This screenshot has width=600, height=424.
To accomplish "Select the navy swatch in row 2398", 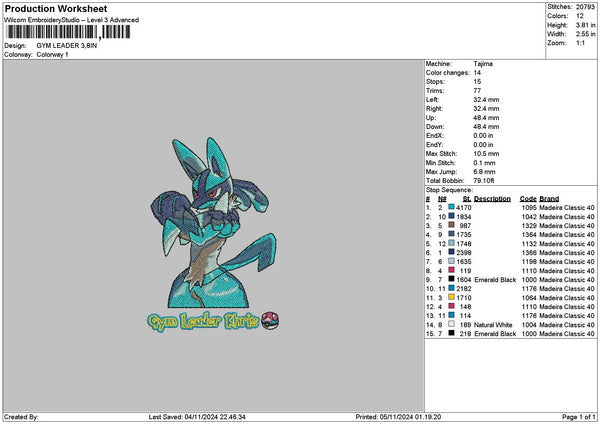I will click(452, 252).
